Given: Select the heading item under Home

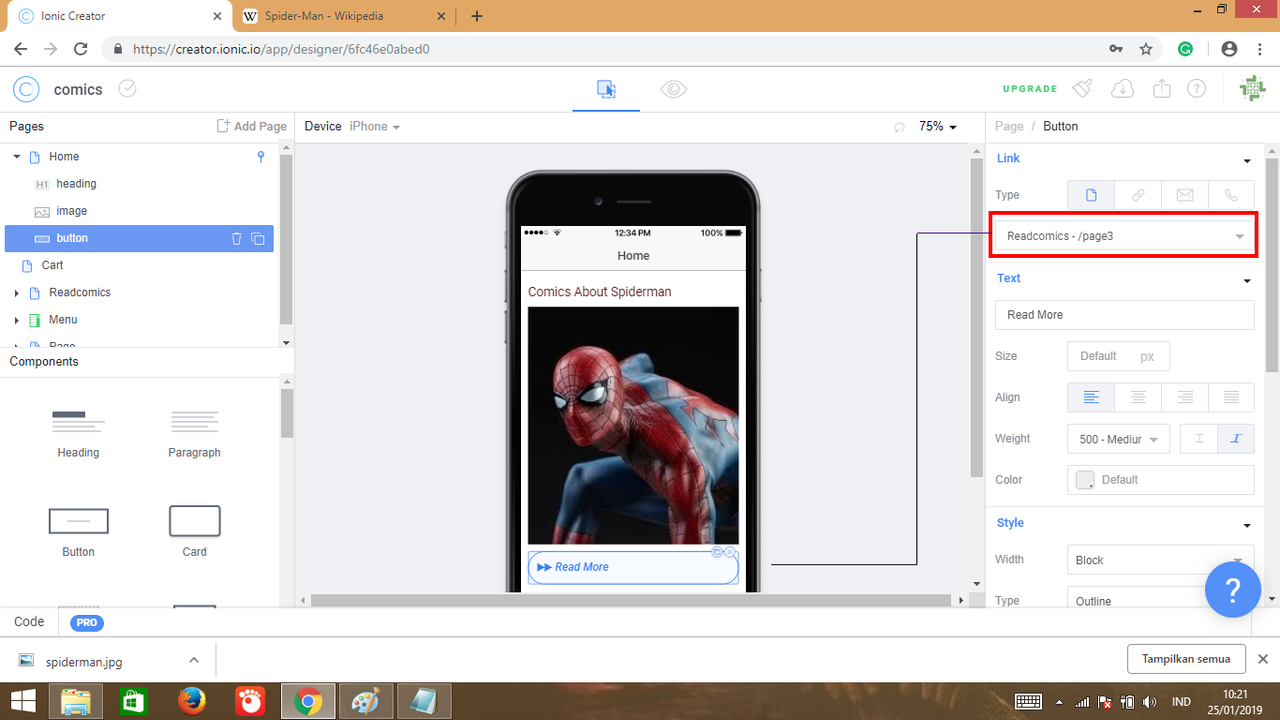Looking at the screenshot, I should click(76, 184).
